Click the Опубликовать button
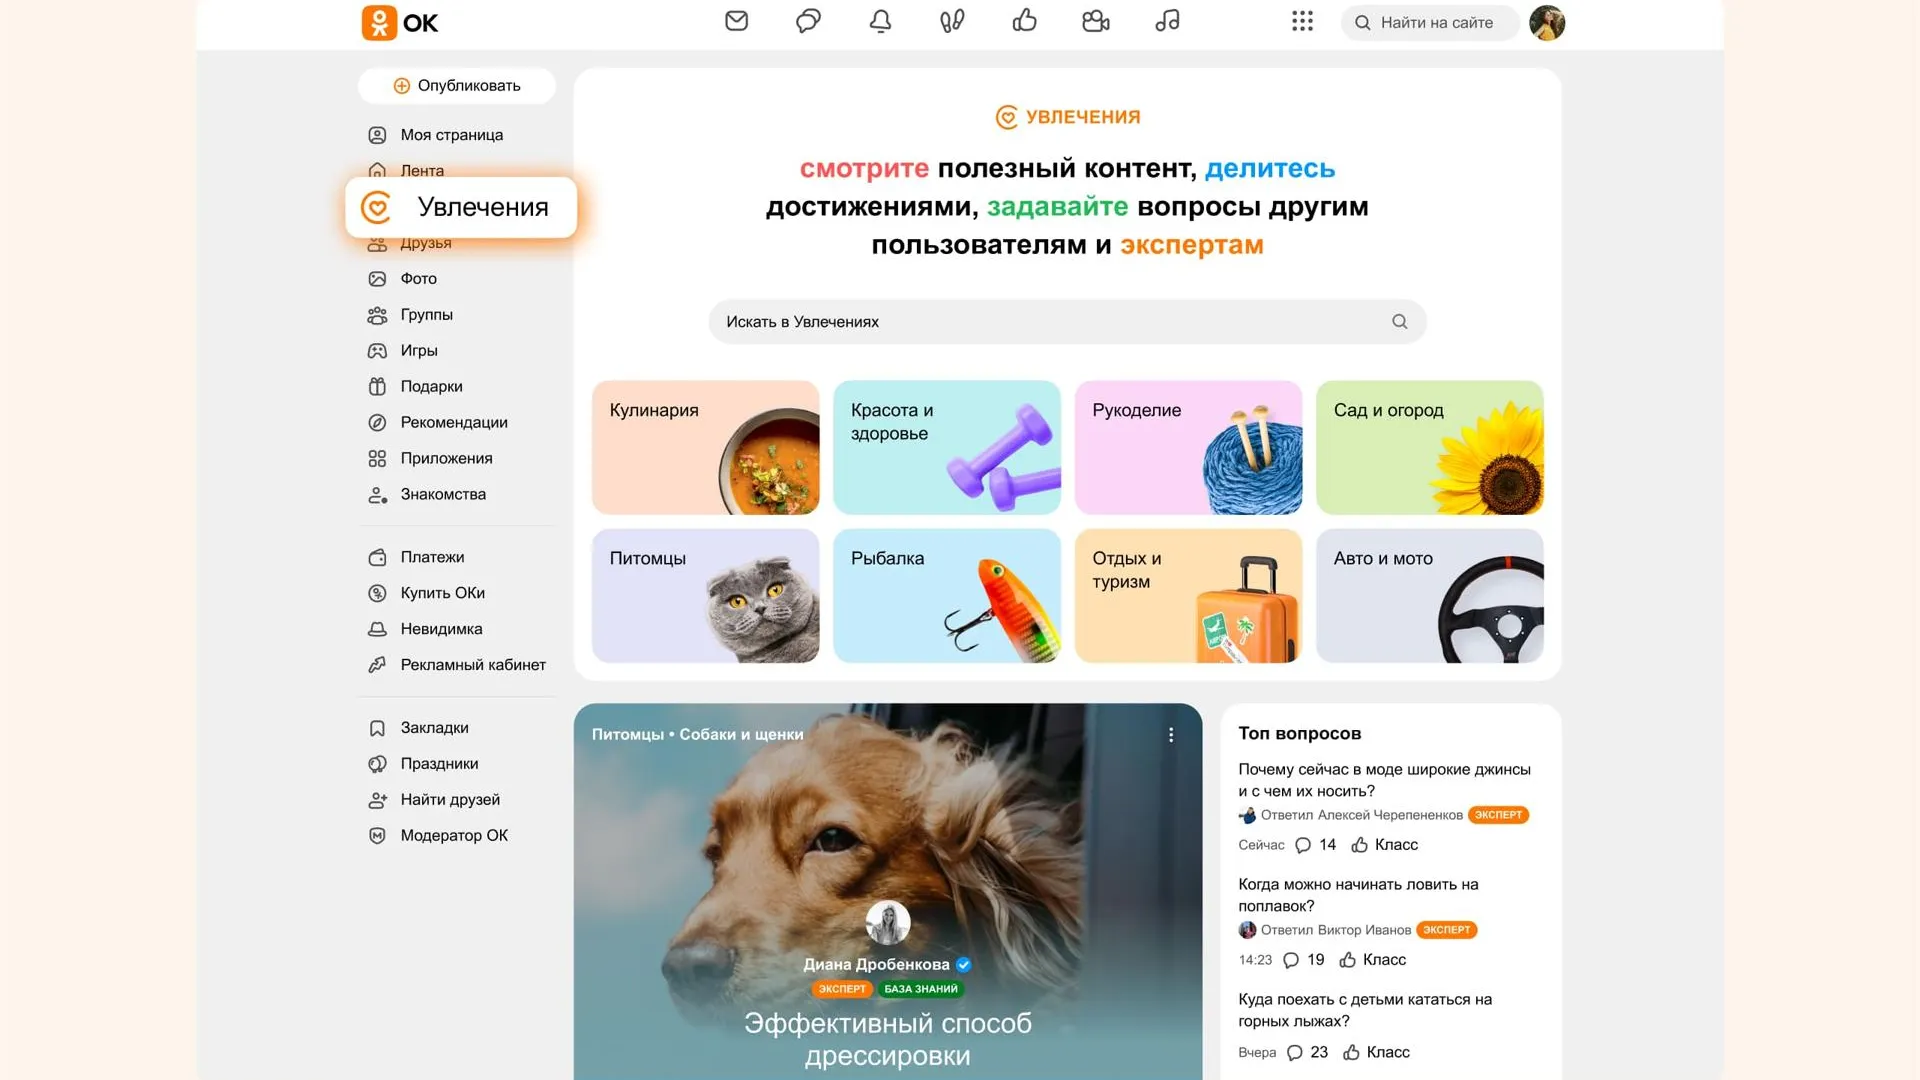This screenshot has width=1920, height=1080. coord(457,85)
